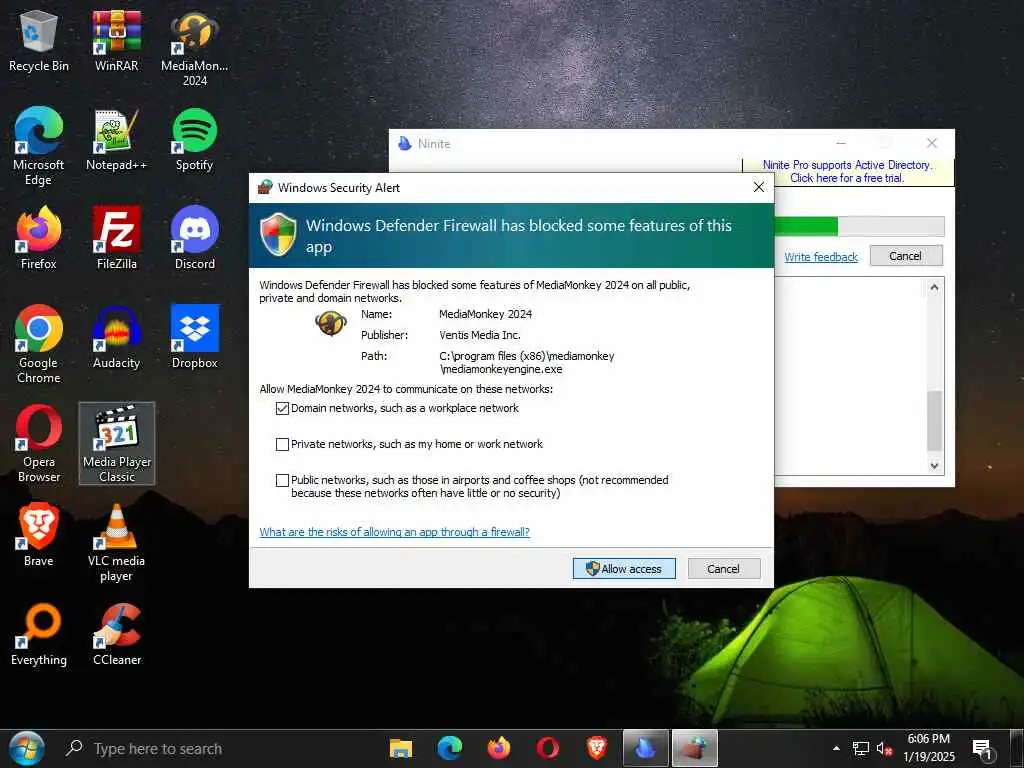
Task: Switch to the Ninite taskbar button
Action: click(x=646, y=748)
